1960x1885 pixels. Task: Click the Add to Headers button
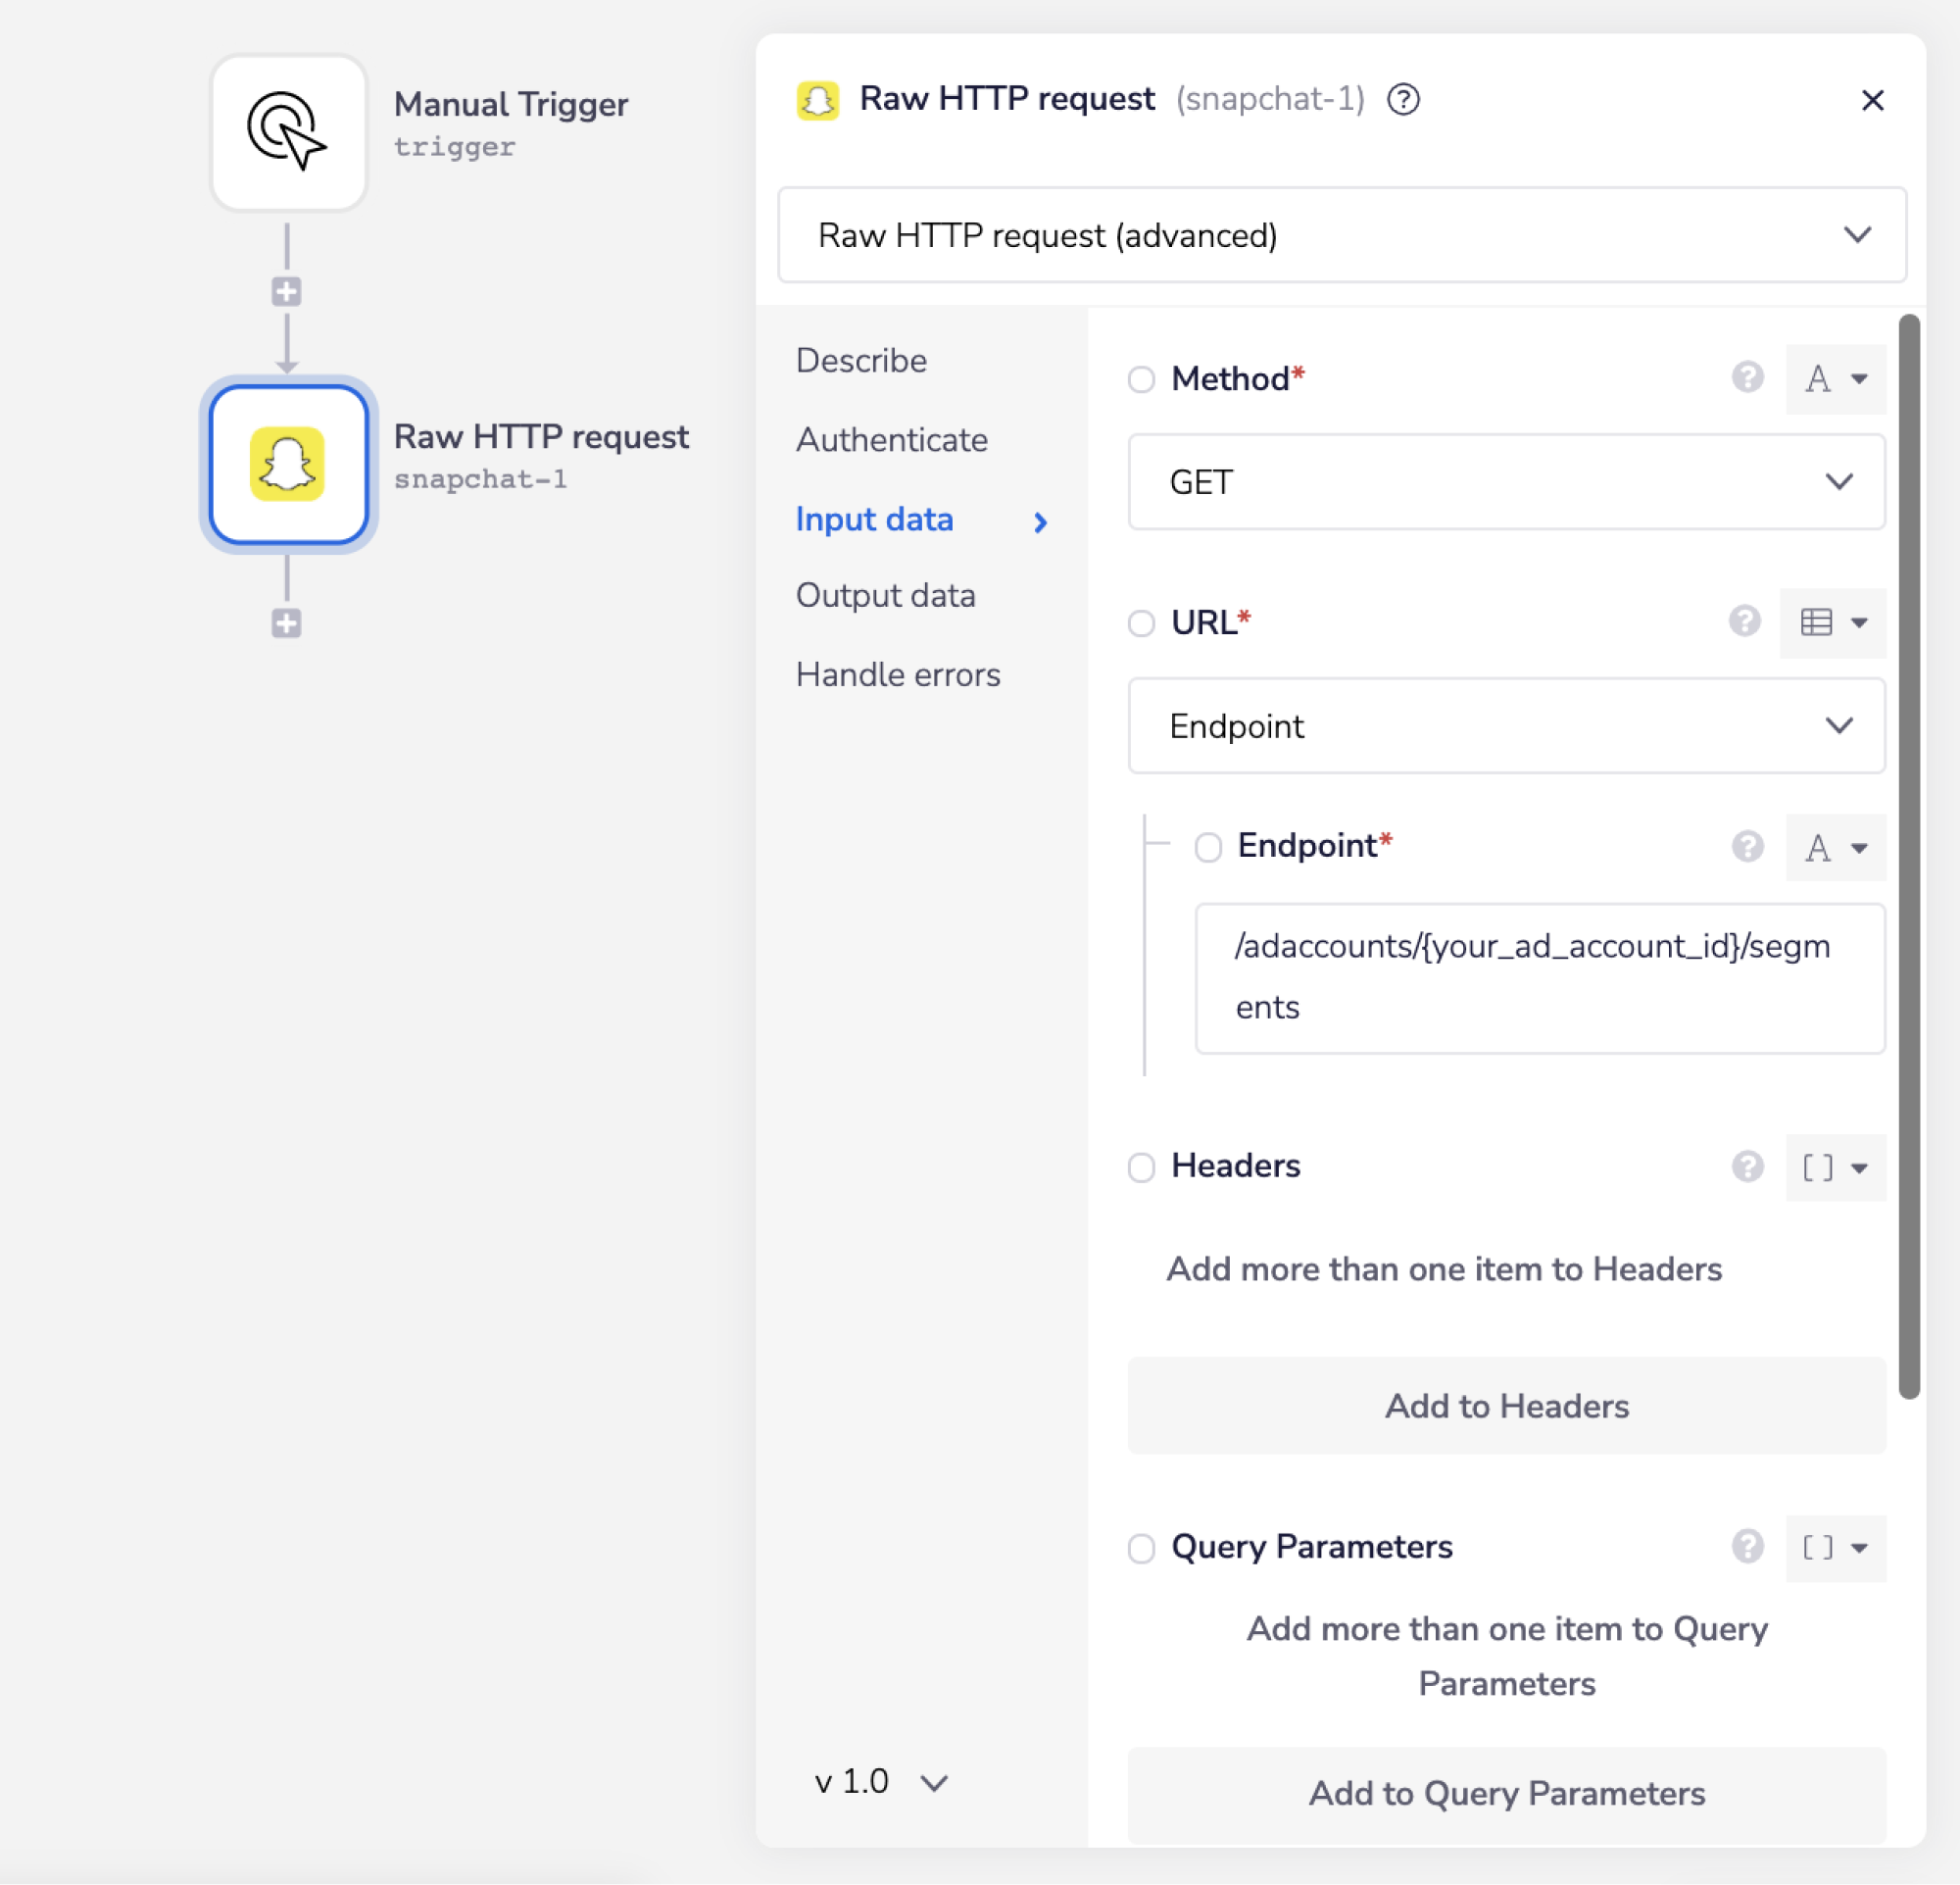(1506, 1405)
